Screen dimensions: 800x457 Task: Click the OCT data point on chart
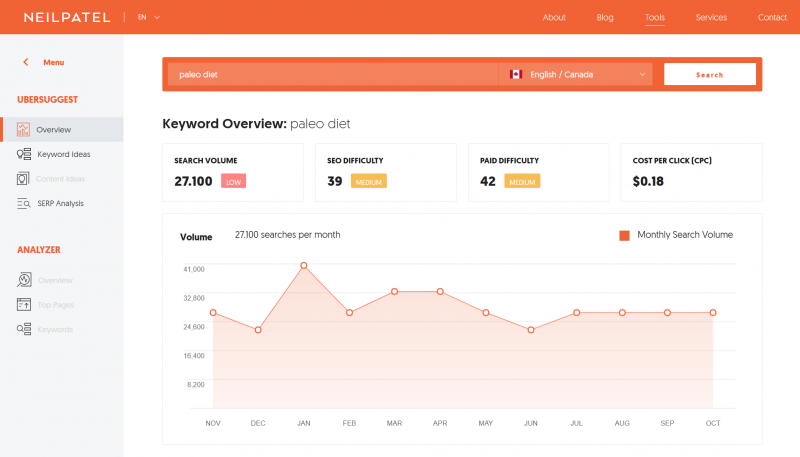pos(713,312)
